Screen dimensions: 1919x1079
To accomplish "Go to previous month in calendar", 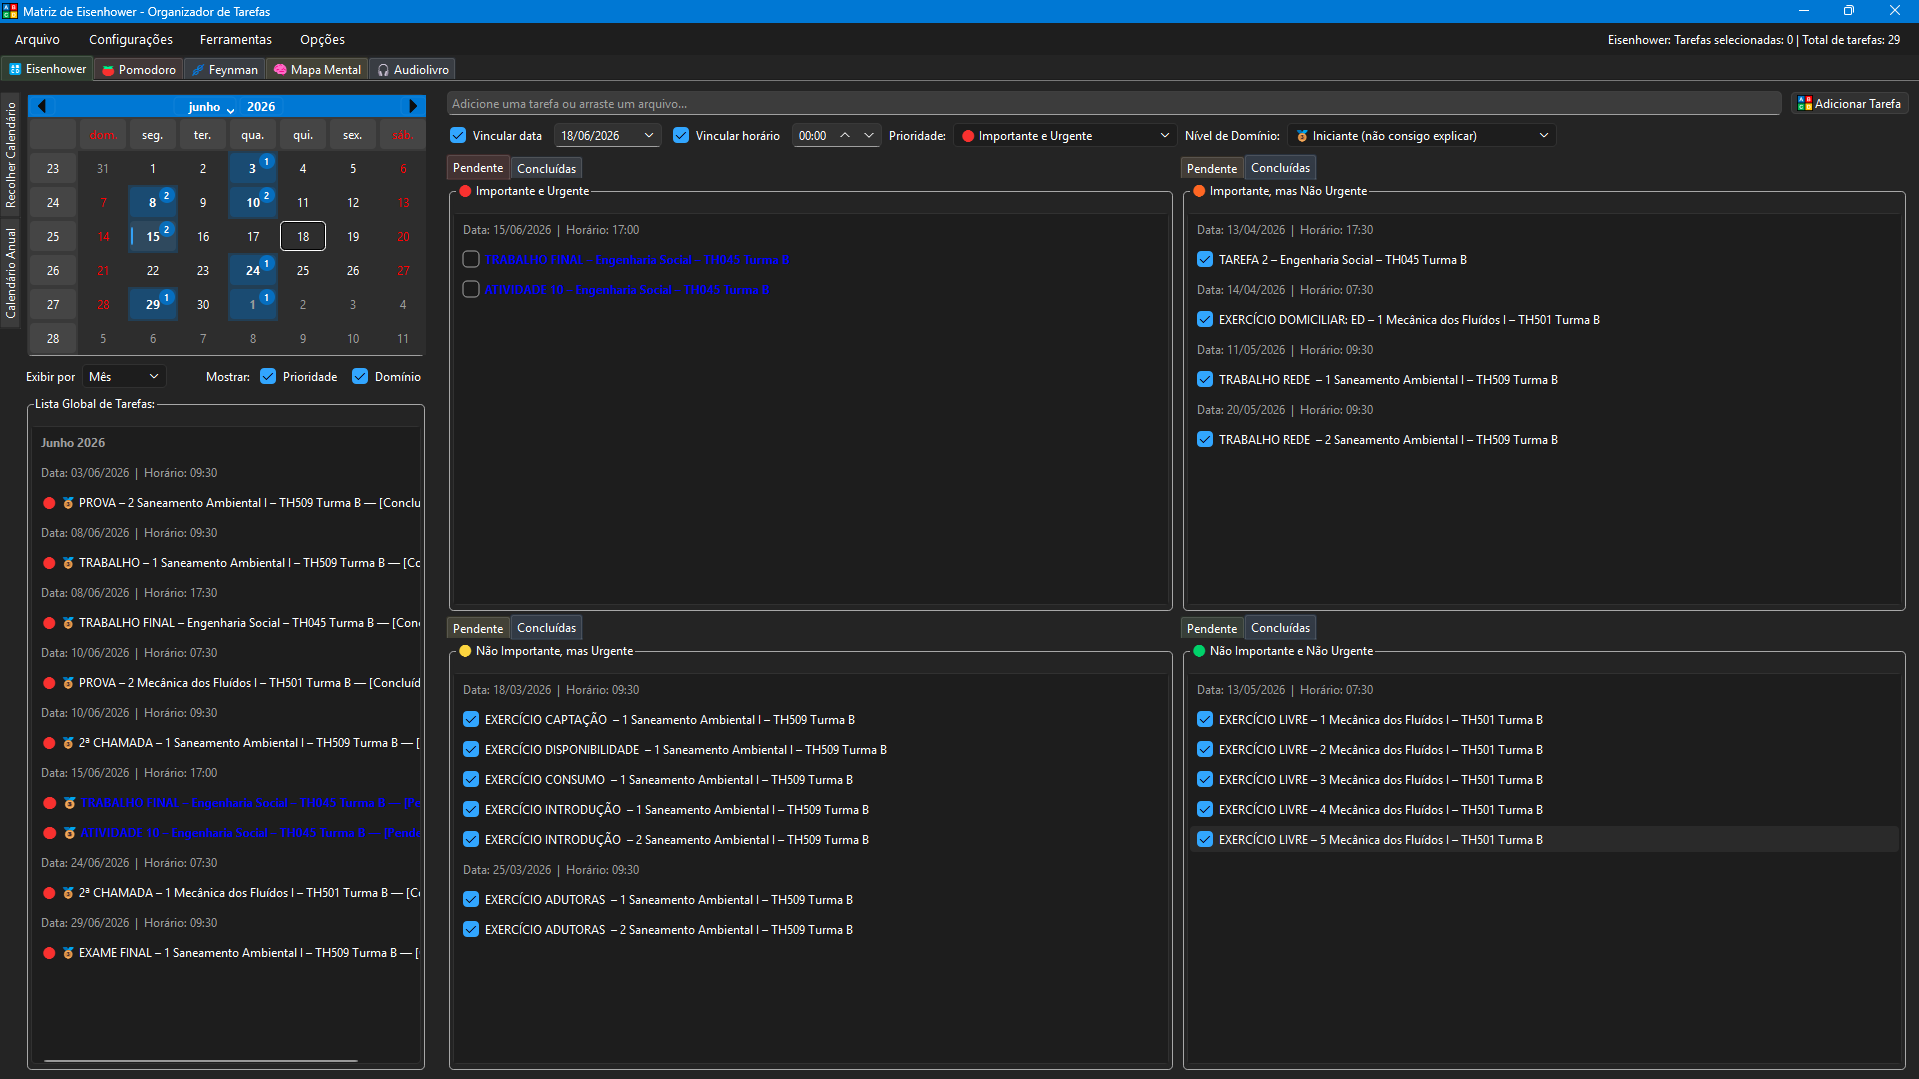I will pyautogui.click(x=42, y=106).
